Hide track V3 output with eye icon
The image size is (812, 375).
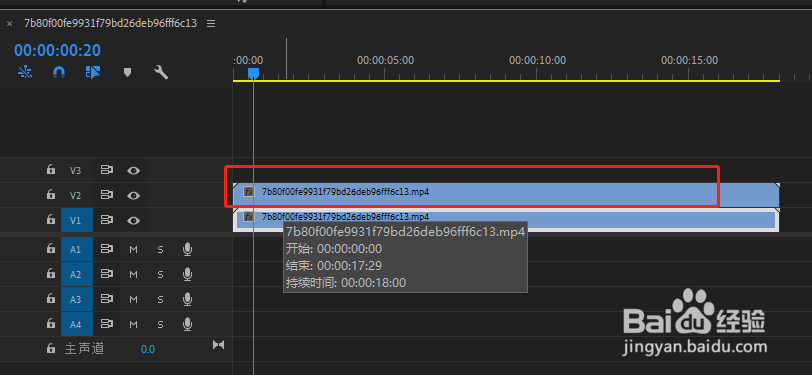click(x=134, y=170)
